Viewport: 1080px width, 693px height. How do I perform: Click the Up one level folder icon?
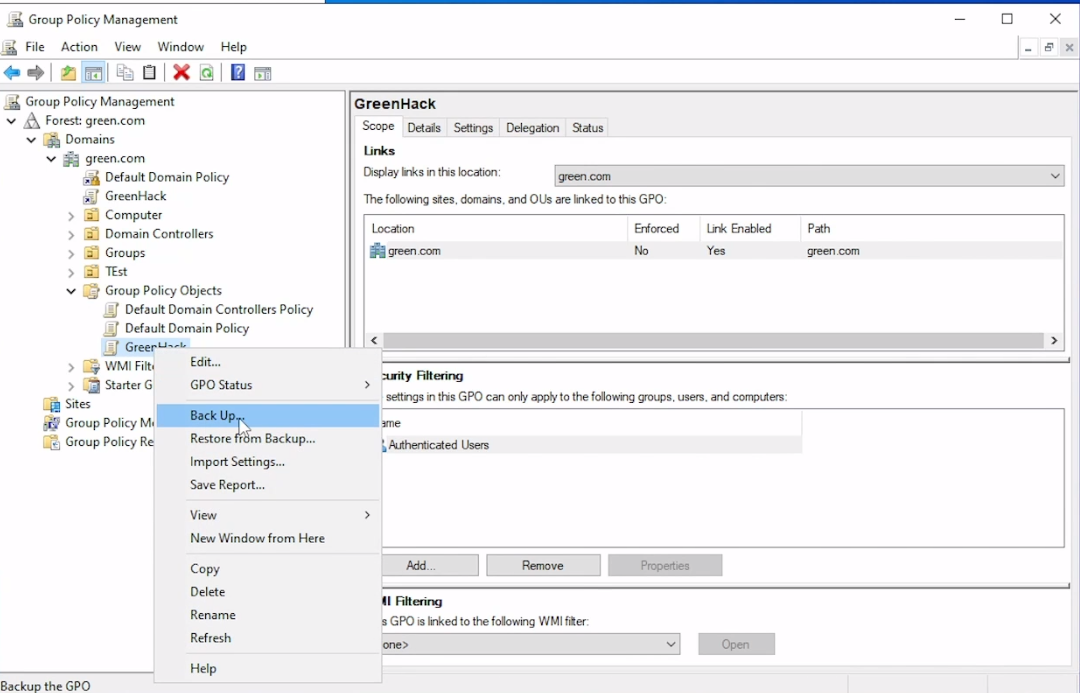[x=68, y=72]
